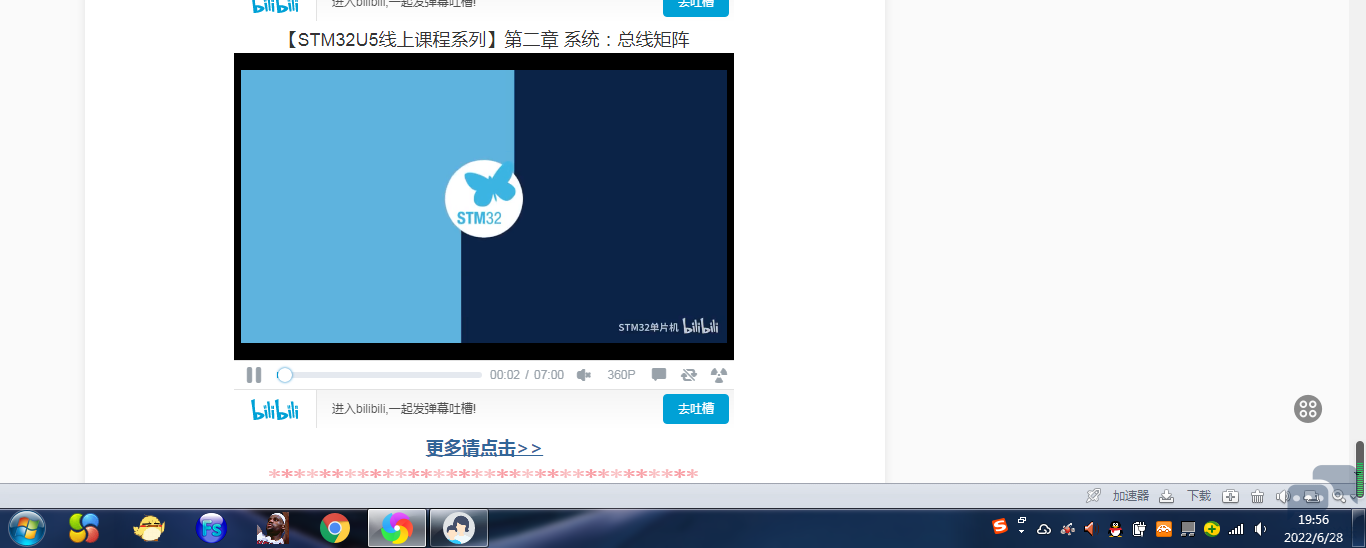The image size is (1366, 548).
Task: Open the 加速器 rocket accelerator in status bar
Action: click(x=1094, y=496)
